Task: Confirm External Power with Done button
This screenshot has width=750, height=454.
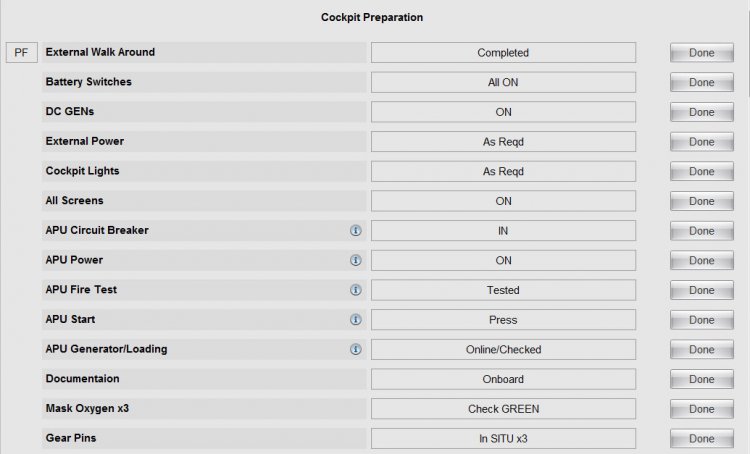Action: [x=702, y=142]
